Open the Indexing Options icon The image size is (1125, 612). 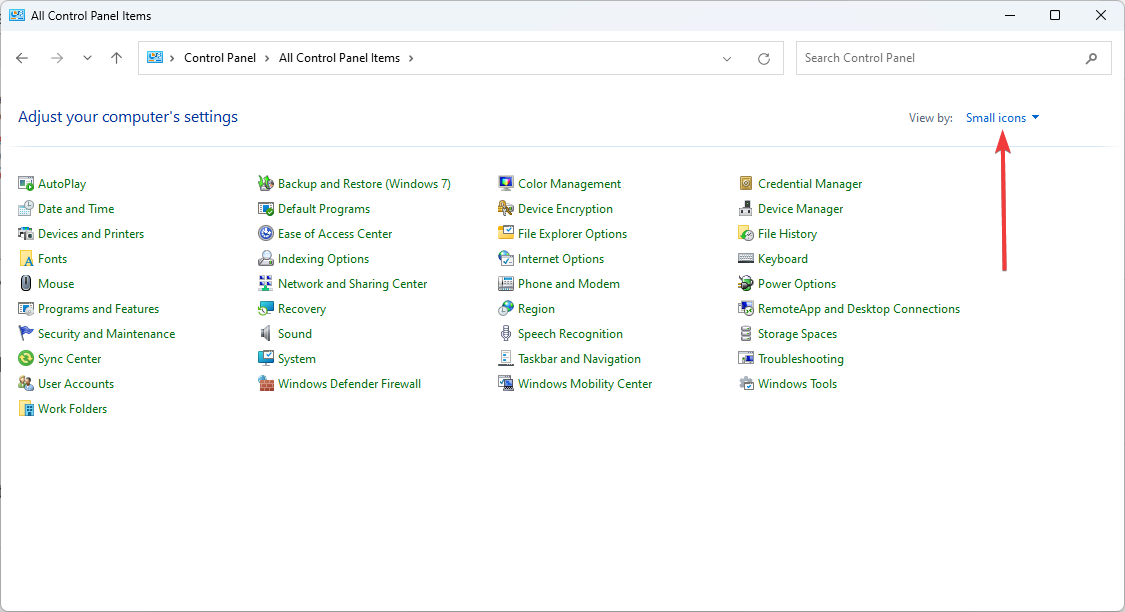tap(266, 259)
